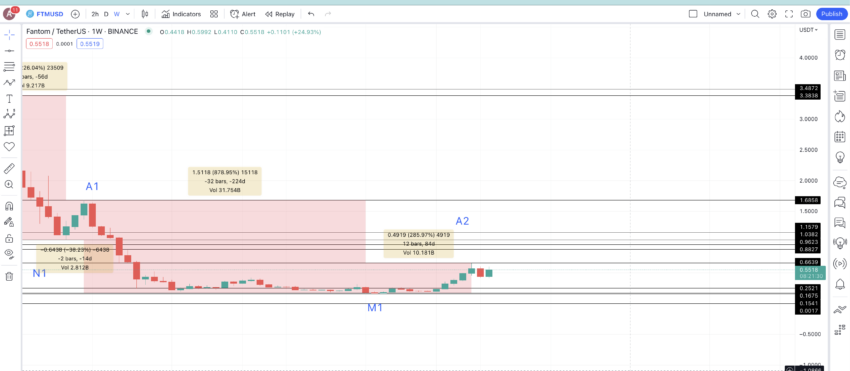Redo the last undone action
The height and width of the screenshot is (371, 850).
pyautogui.click(x=327, y=14)
